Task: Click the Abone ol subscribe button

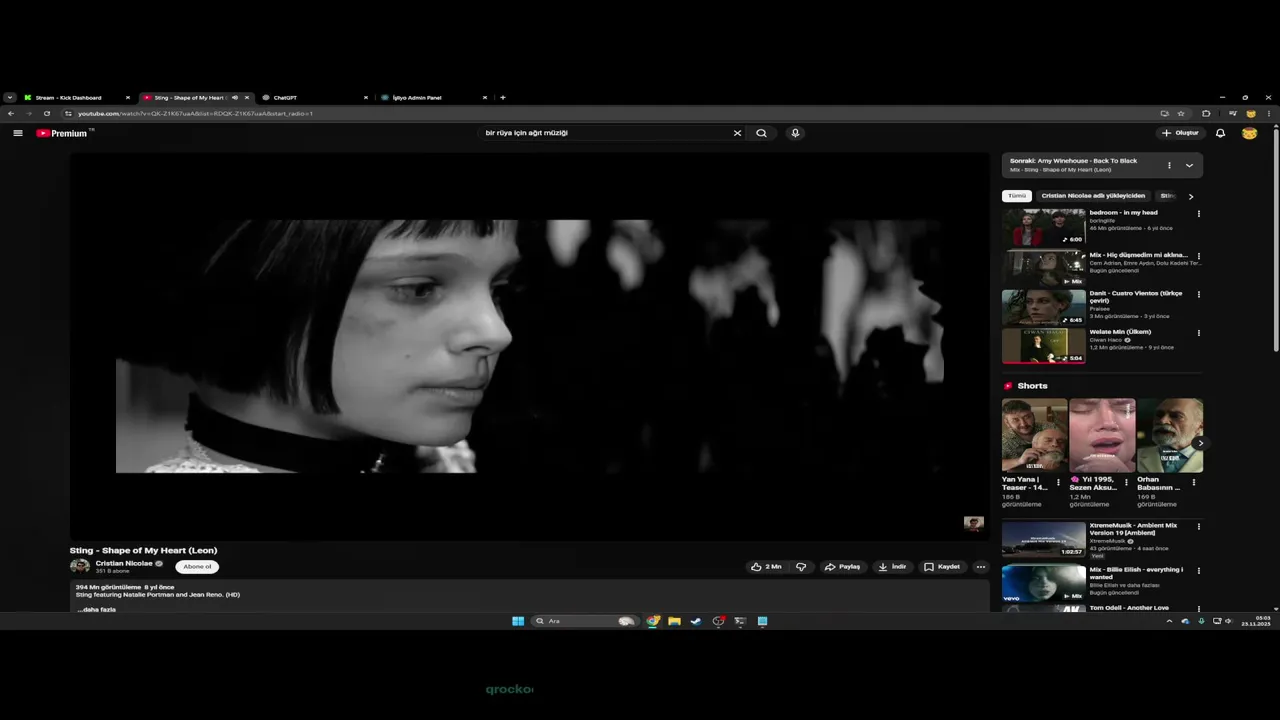Action: click(197, 567)
